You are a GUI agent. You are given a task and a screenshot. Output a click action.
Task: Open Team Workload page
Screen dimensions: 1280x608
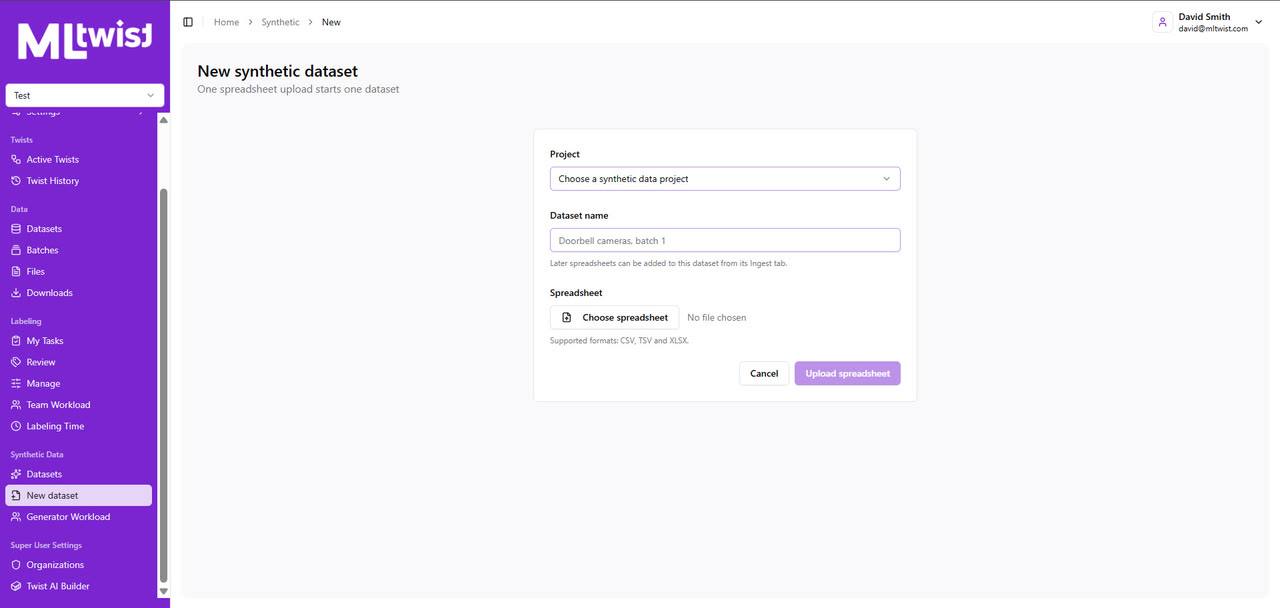coord(79,405)
